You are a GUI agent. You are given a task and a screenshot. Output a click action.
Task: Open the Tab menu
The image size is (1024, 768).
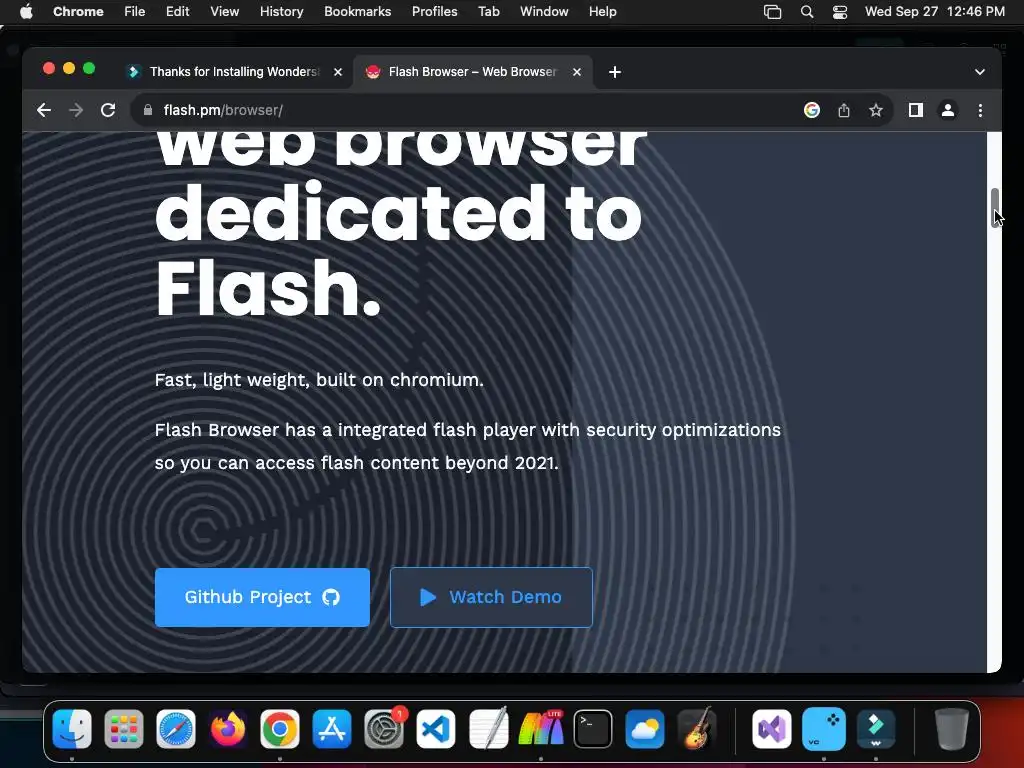pyautogui.click(x=488, y=12)
